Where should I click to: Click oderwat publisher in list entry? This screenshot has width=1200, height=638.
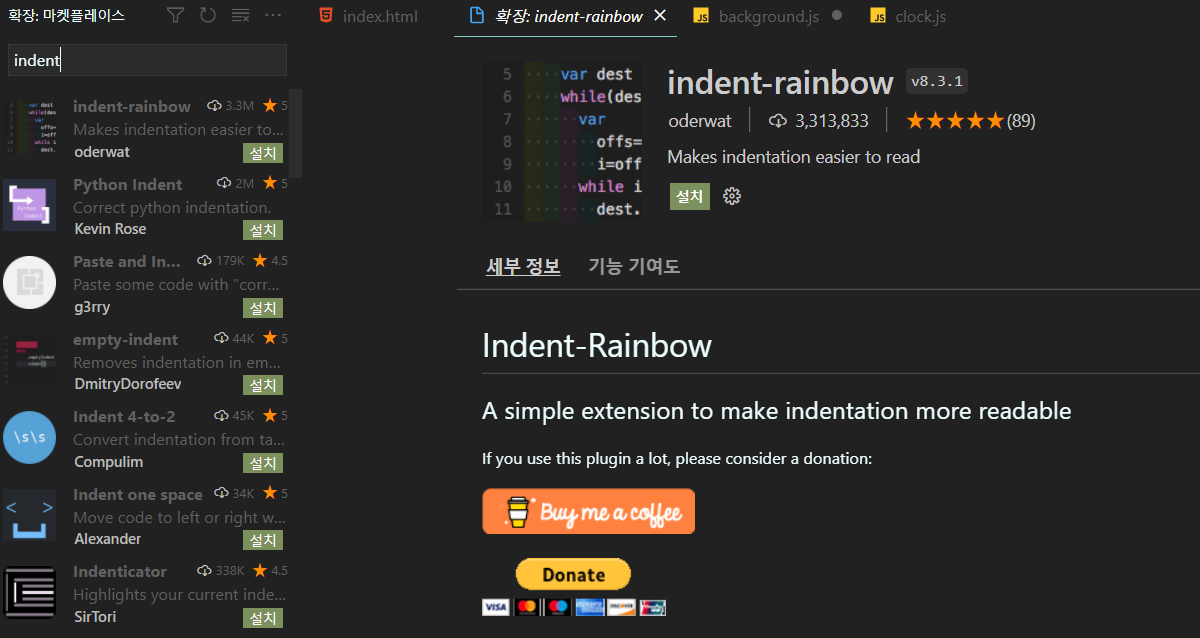click(x=102, y=152)
